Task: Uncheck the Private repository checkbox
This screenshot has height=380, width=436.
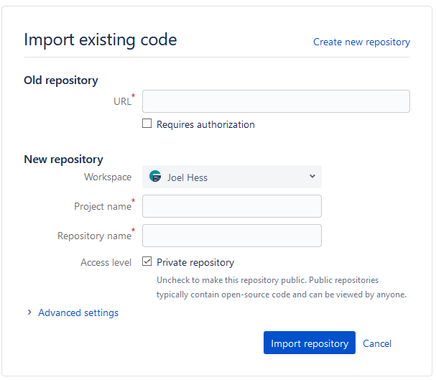Action: pos(147,261)
